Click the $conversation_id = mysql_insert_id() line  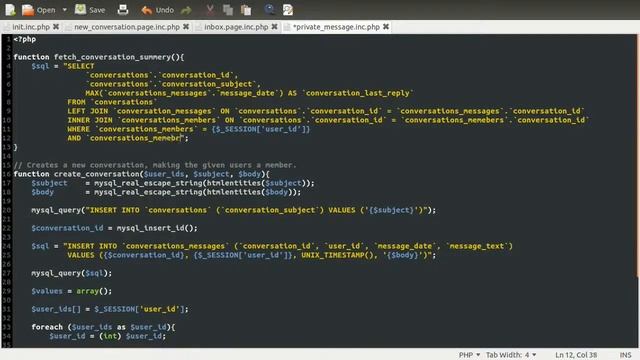(114, 228)
